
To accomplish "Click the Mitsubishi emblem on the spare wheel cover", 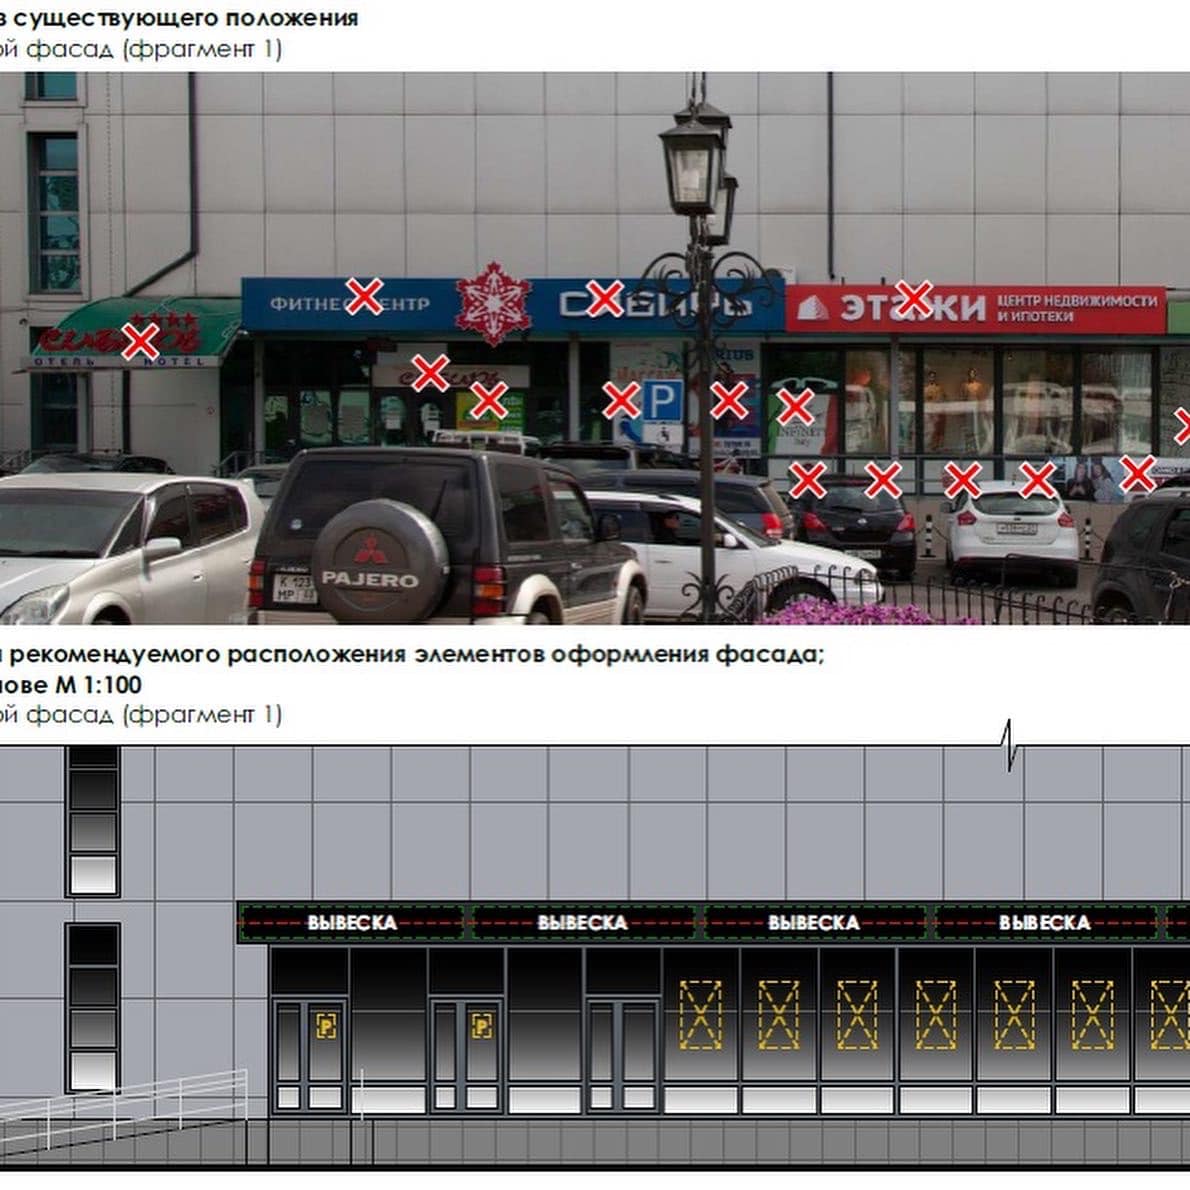I will (x=370, y=549).
